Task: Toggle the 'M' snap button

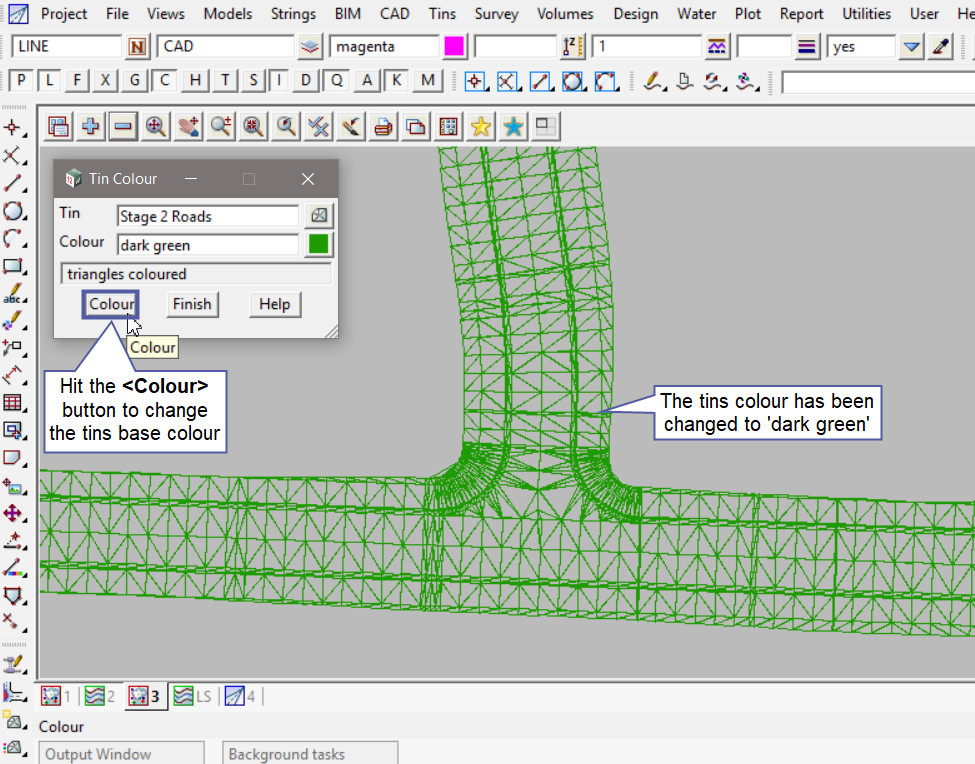Action: [x=428, y=81]
